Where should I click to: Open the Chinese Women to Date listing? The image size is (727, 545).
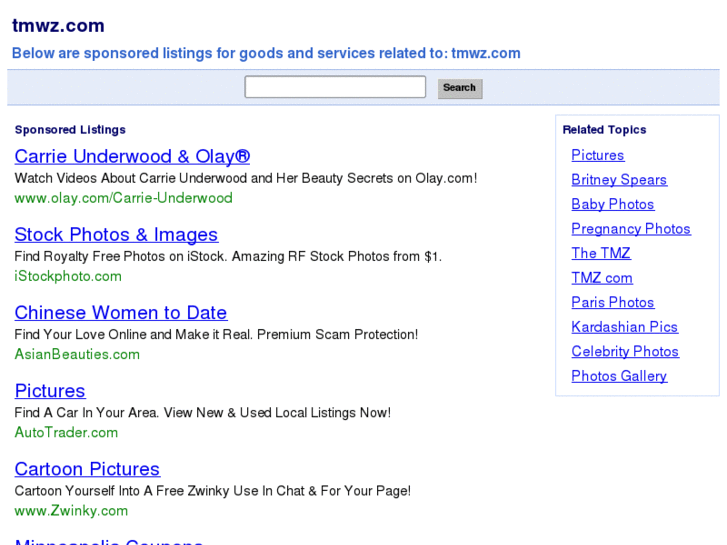(120, 313)
